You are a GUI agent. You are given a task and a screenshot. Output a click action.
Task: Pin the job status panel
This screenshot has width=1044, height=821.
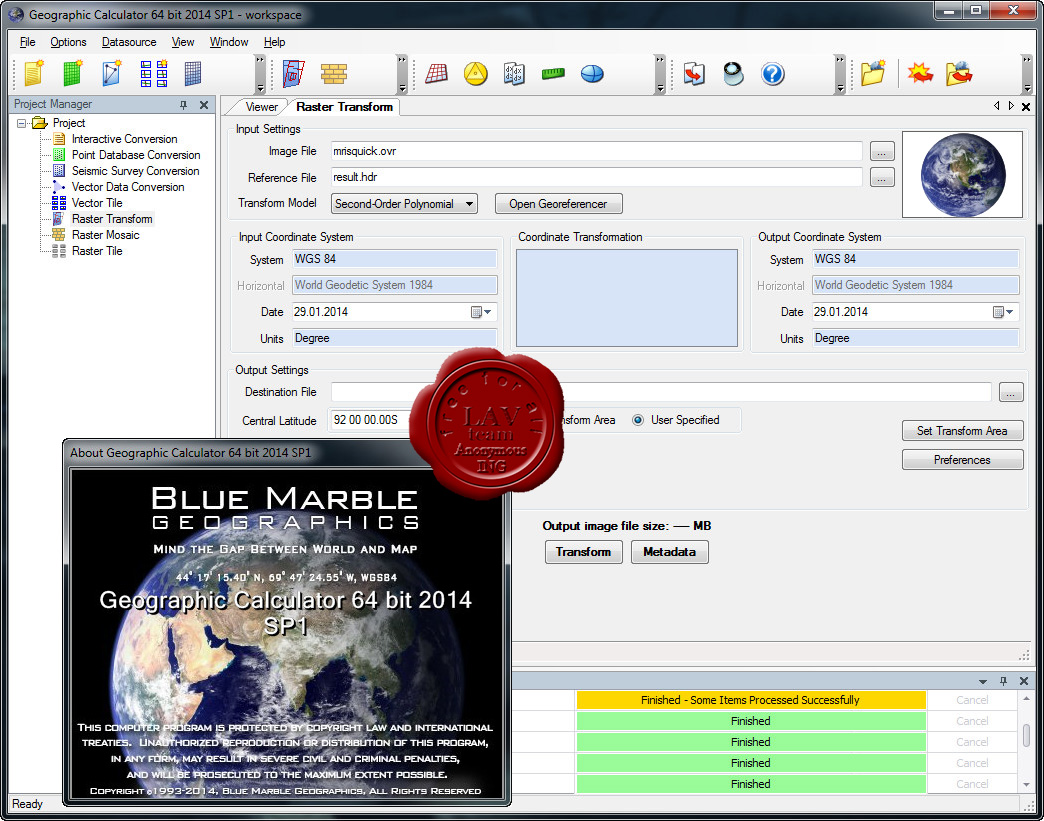click(x=1003, y=681)
